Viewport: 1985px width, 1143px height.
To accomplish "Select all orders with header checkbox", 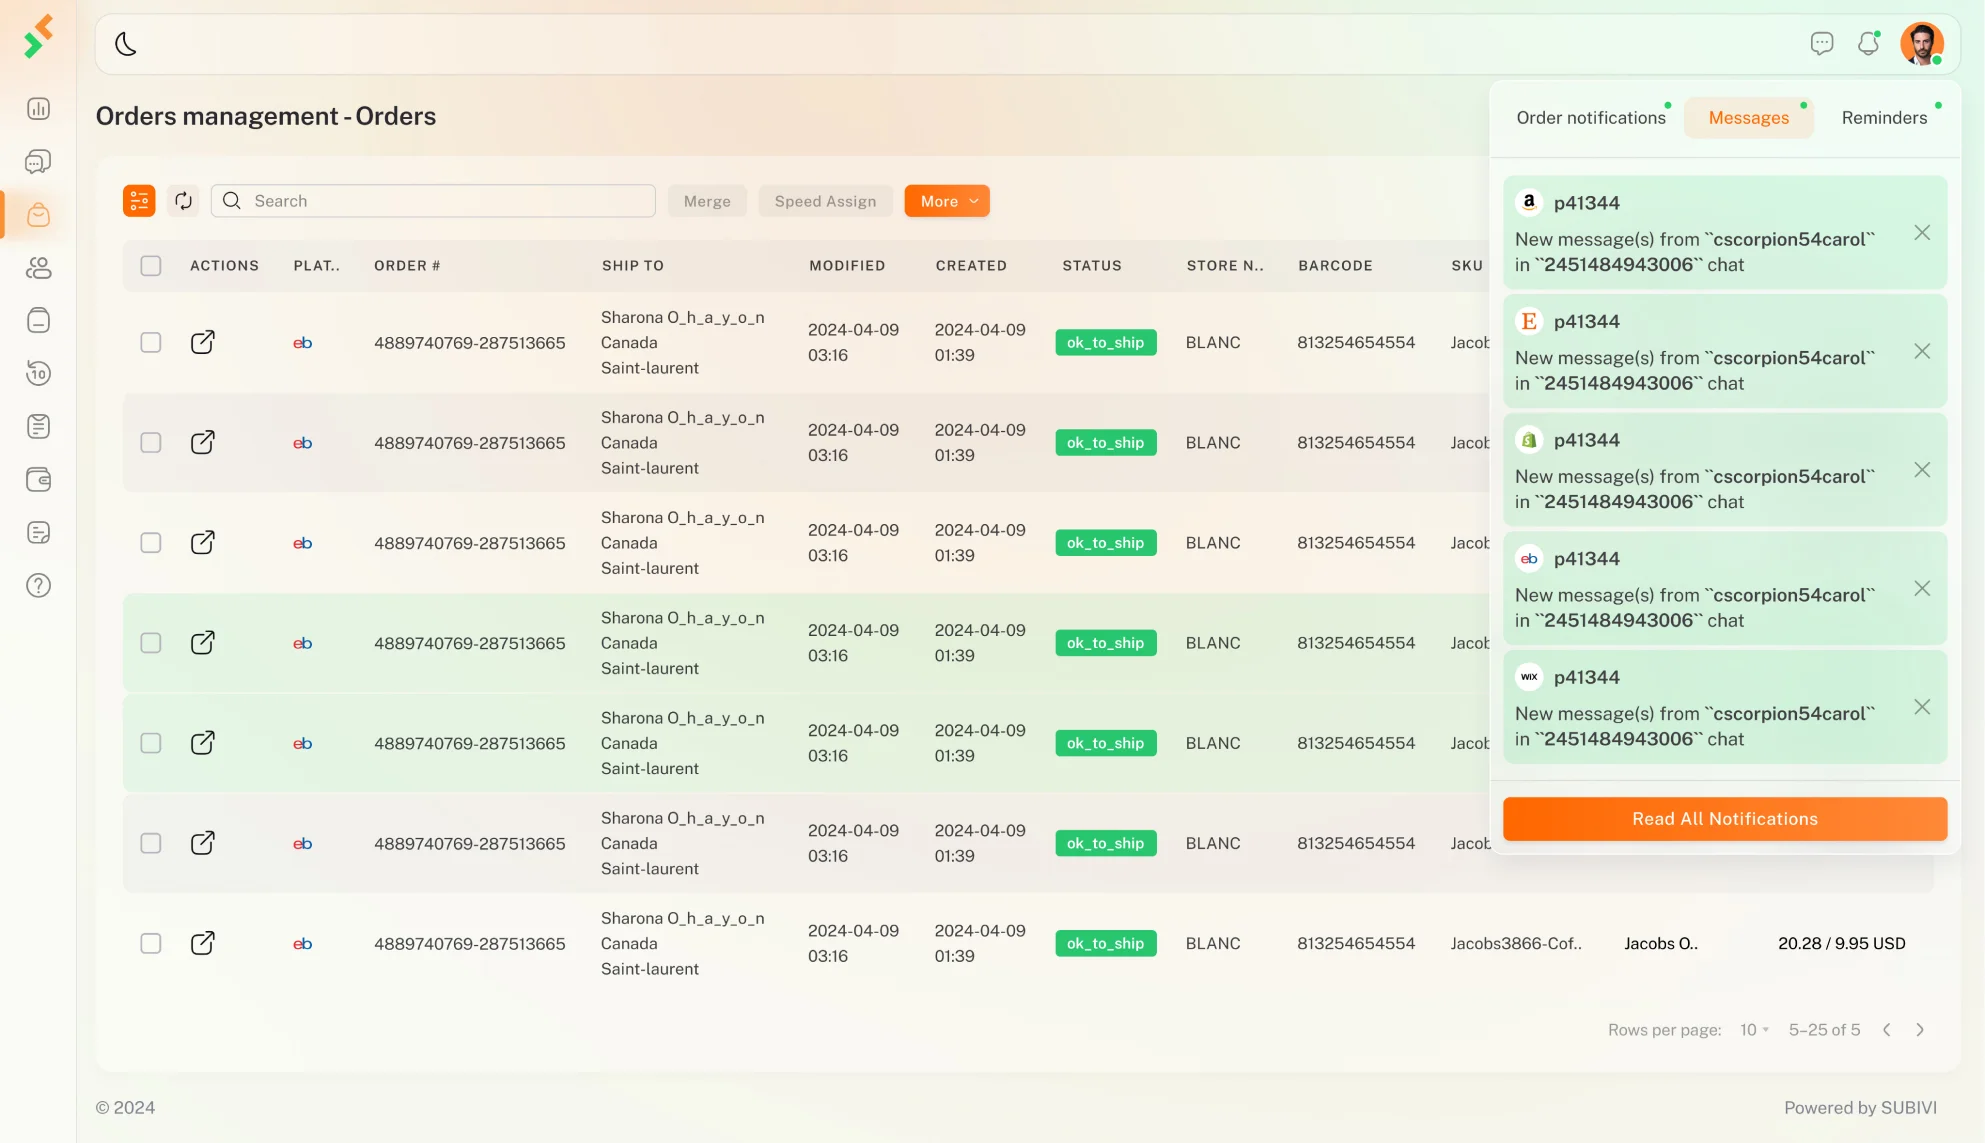I will click(151, 266).
